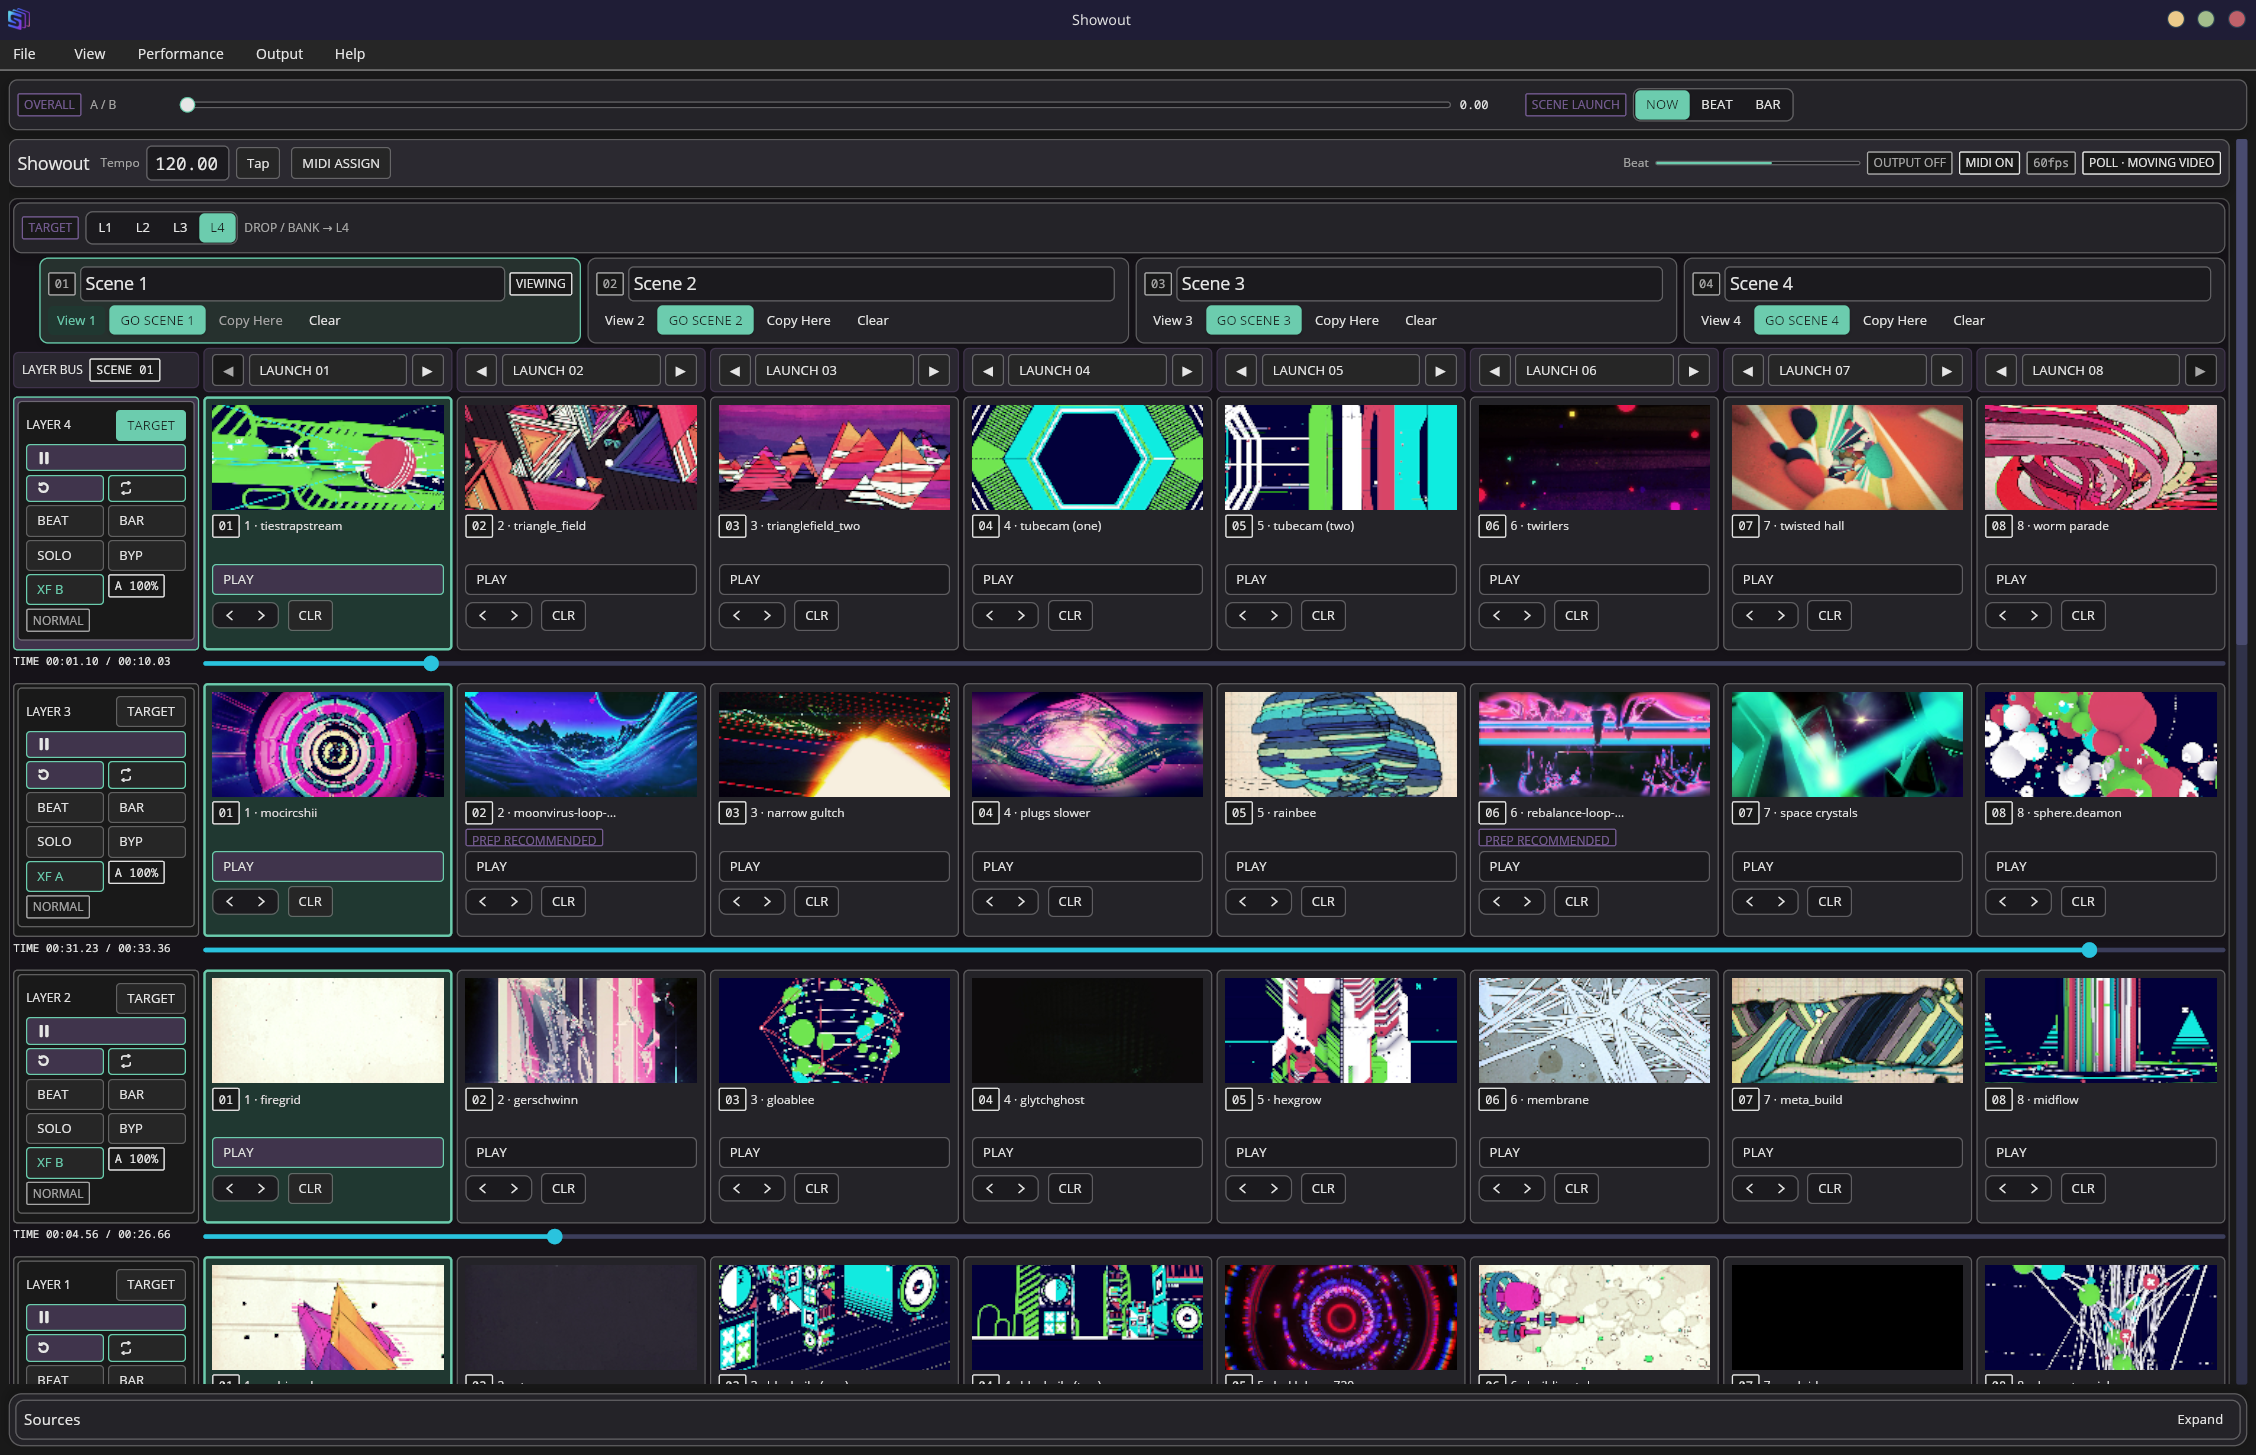Click the Tempo 120.00 input field
The image size is (2256, 1455).
point(187,164)
